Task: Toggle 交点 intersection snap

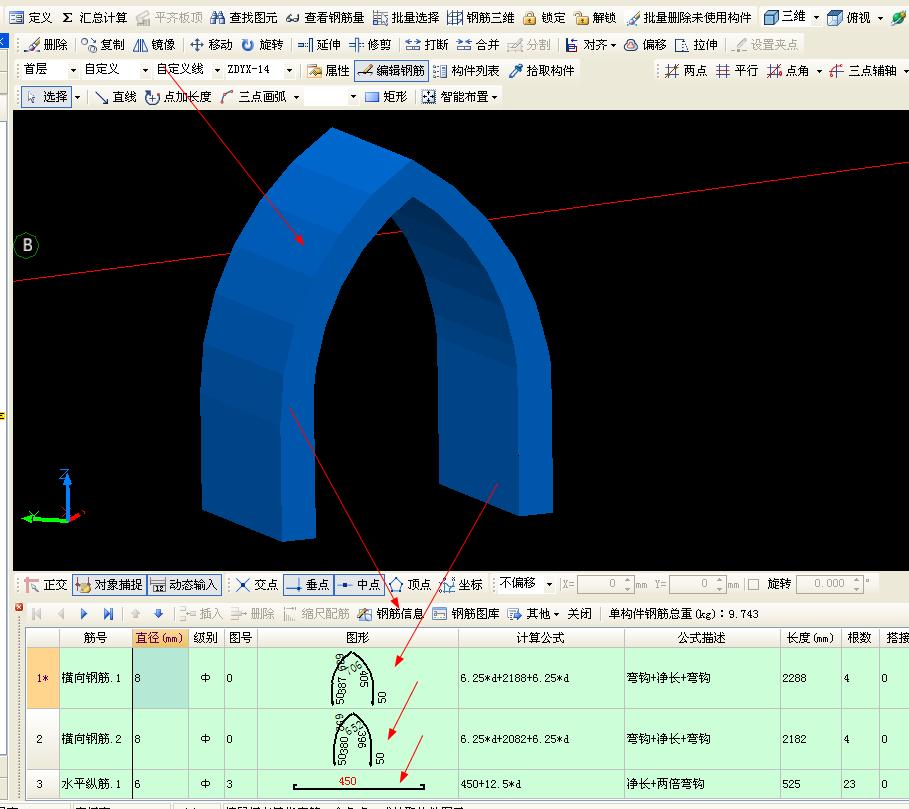Action: click(x=257, y=584)
